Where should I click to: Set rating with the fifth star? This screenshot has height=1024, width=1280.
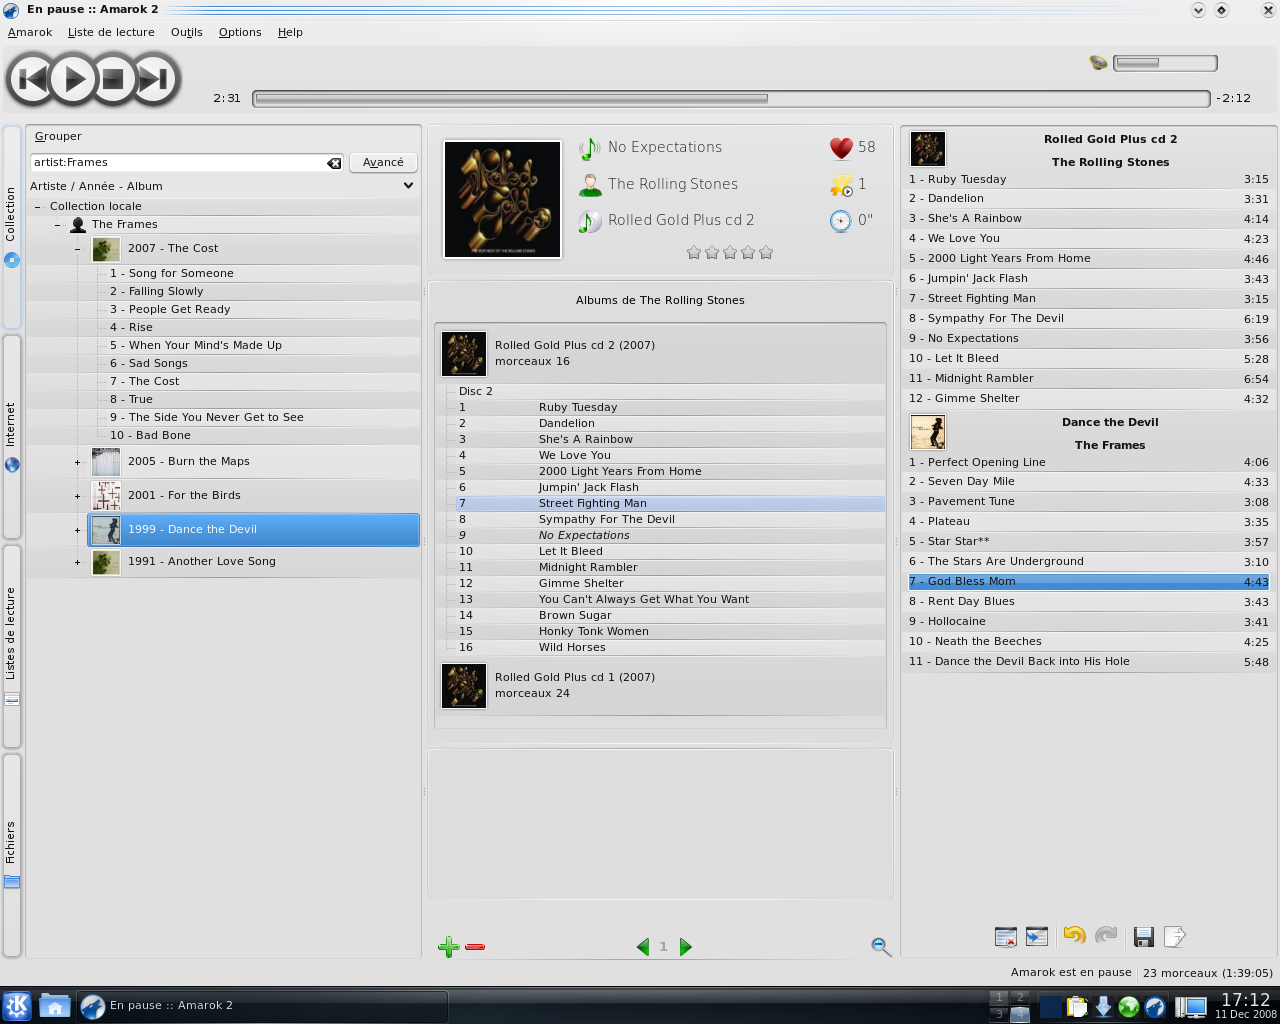click(766, 252)
